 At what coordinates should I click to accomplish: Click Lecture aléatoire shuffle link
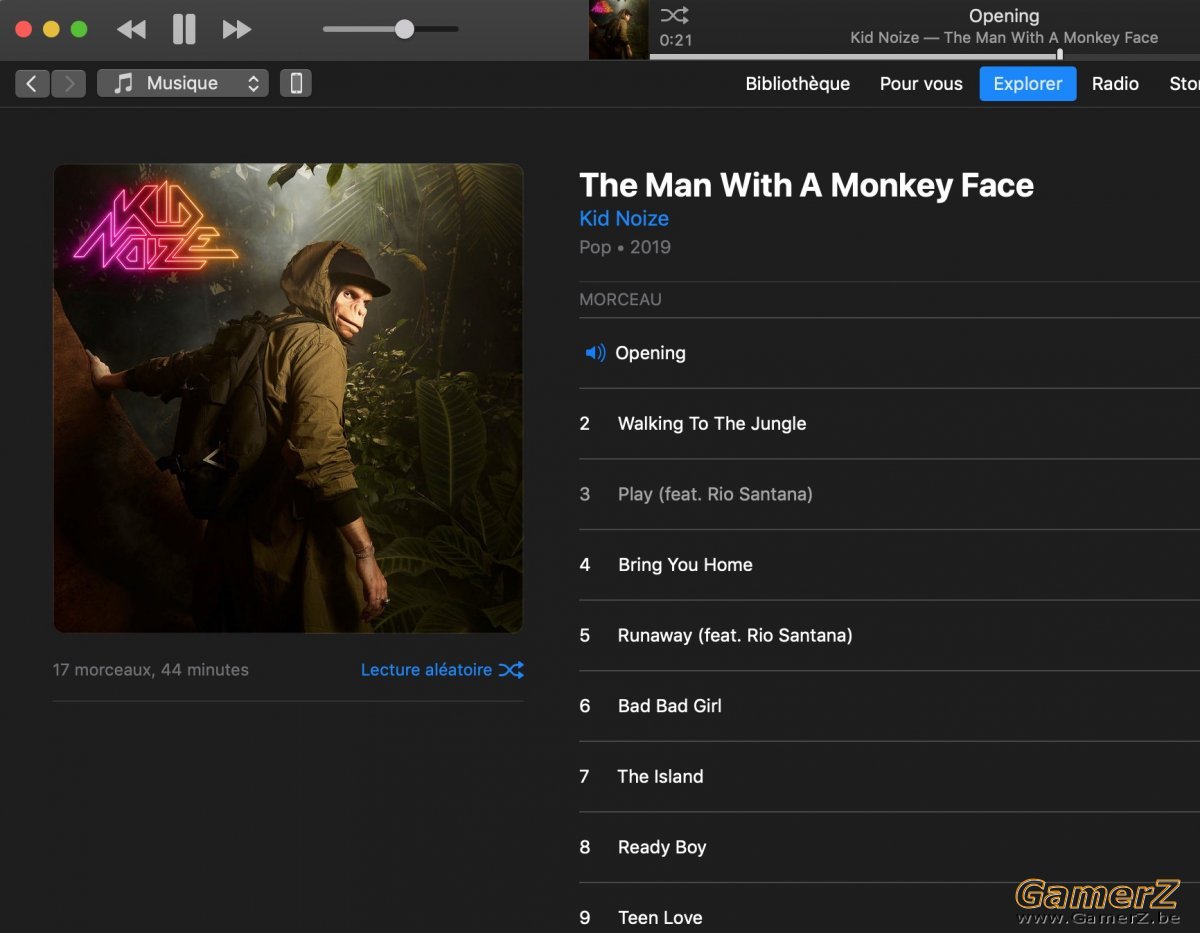pos(442,670)
